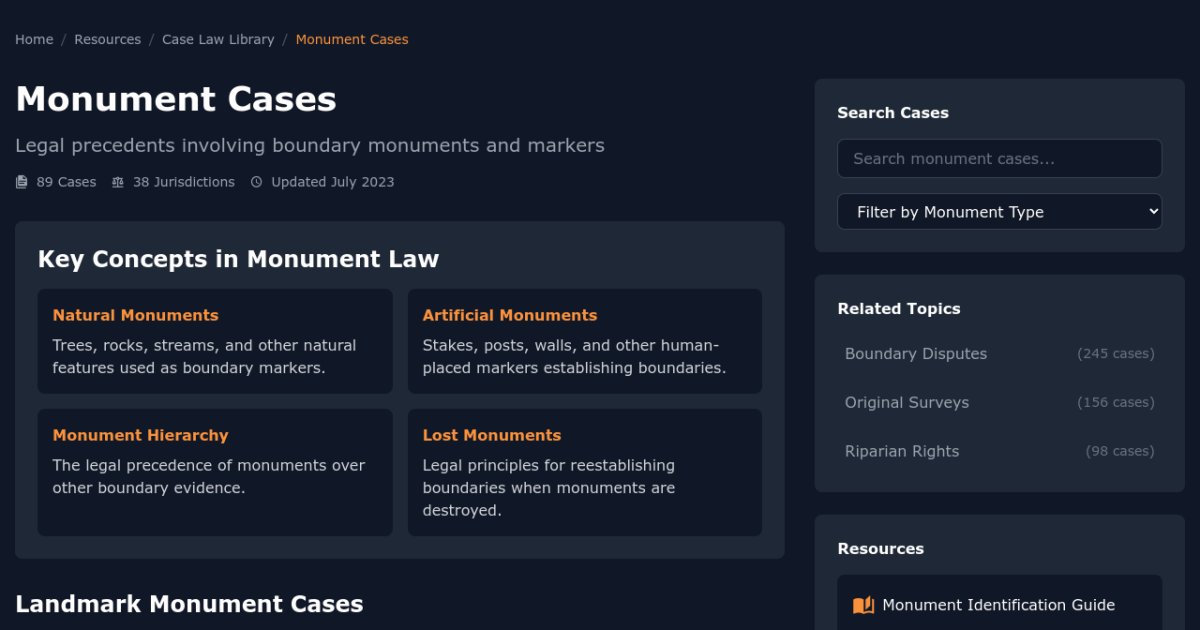Click the Landmark Monument Cases heading
1200x630 pixels.
(x=189, y=604)
